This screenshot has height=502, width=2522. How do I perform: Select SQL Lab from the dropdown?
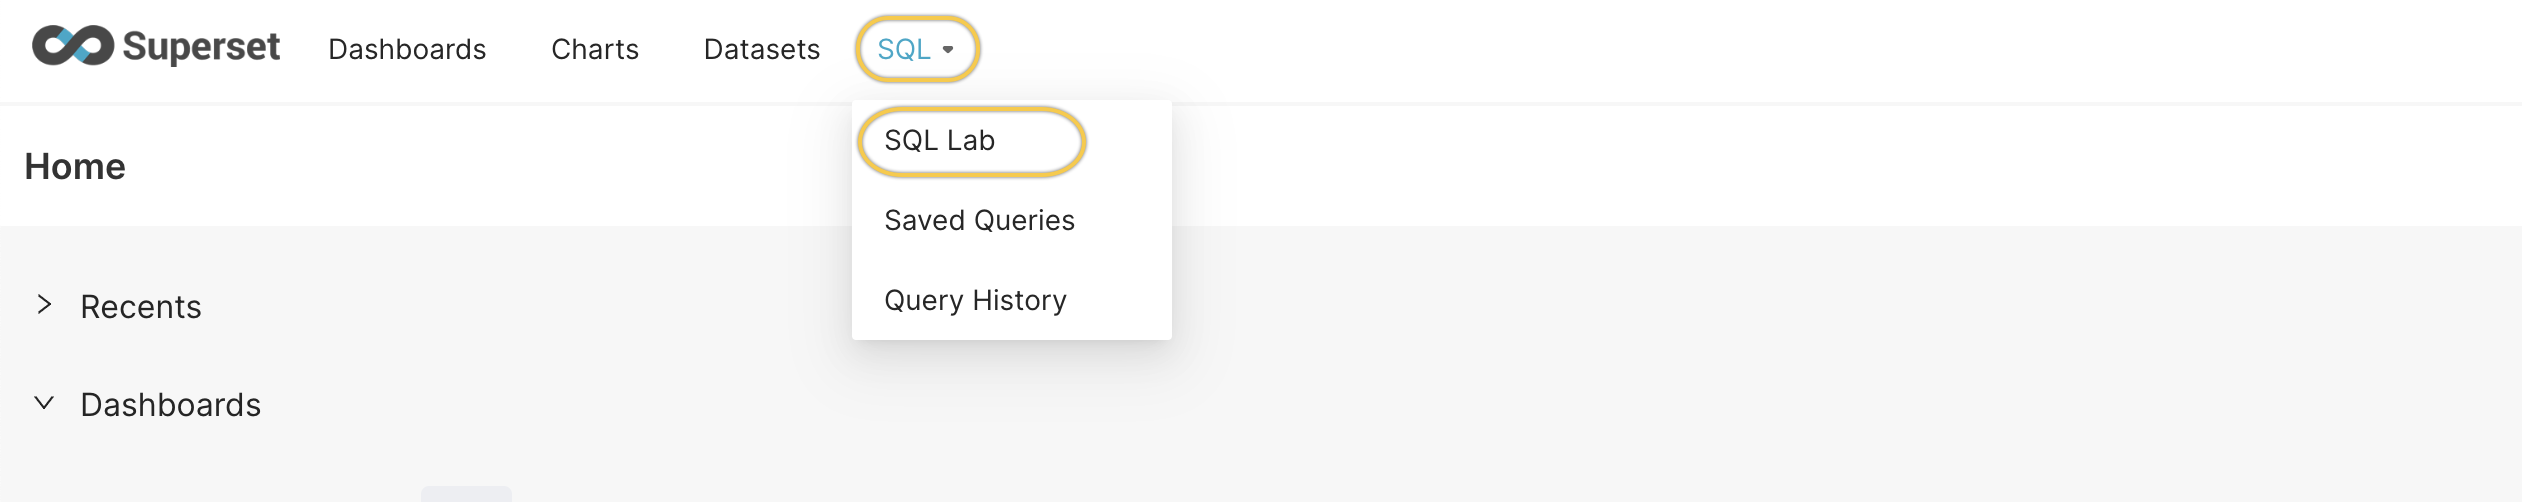tap(940, 141)
